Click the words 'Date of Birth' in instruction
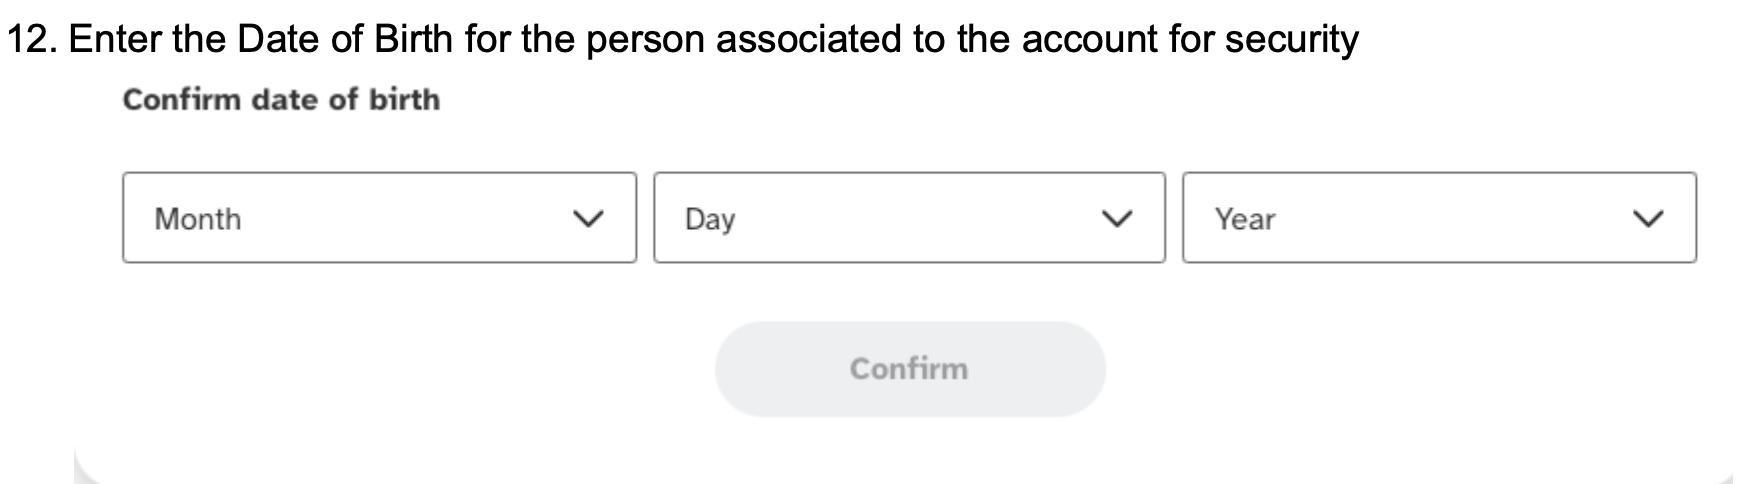 click(x=346, y=39)
